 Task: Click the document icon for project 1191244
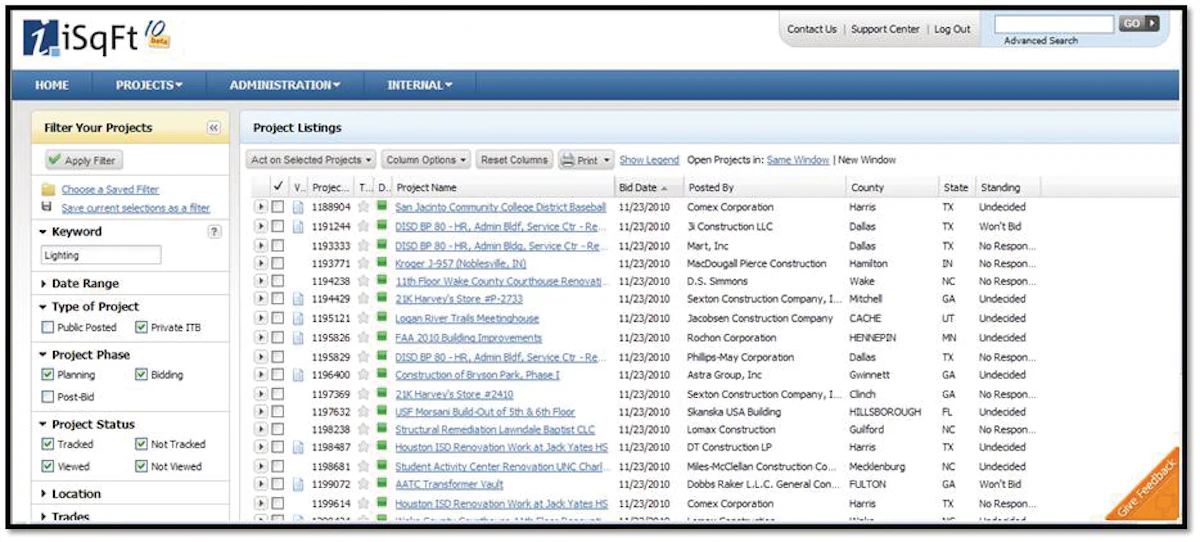tap(298, 227)
